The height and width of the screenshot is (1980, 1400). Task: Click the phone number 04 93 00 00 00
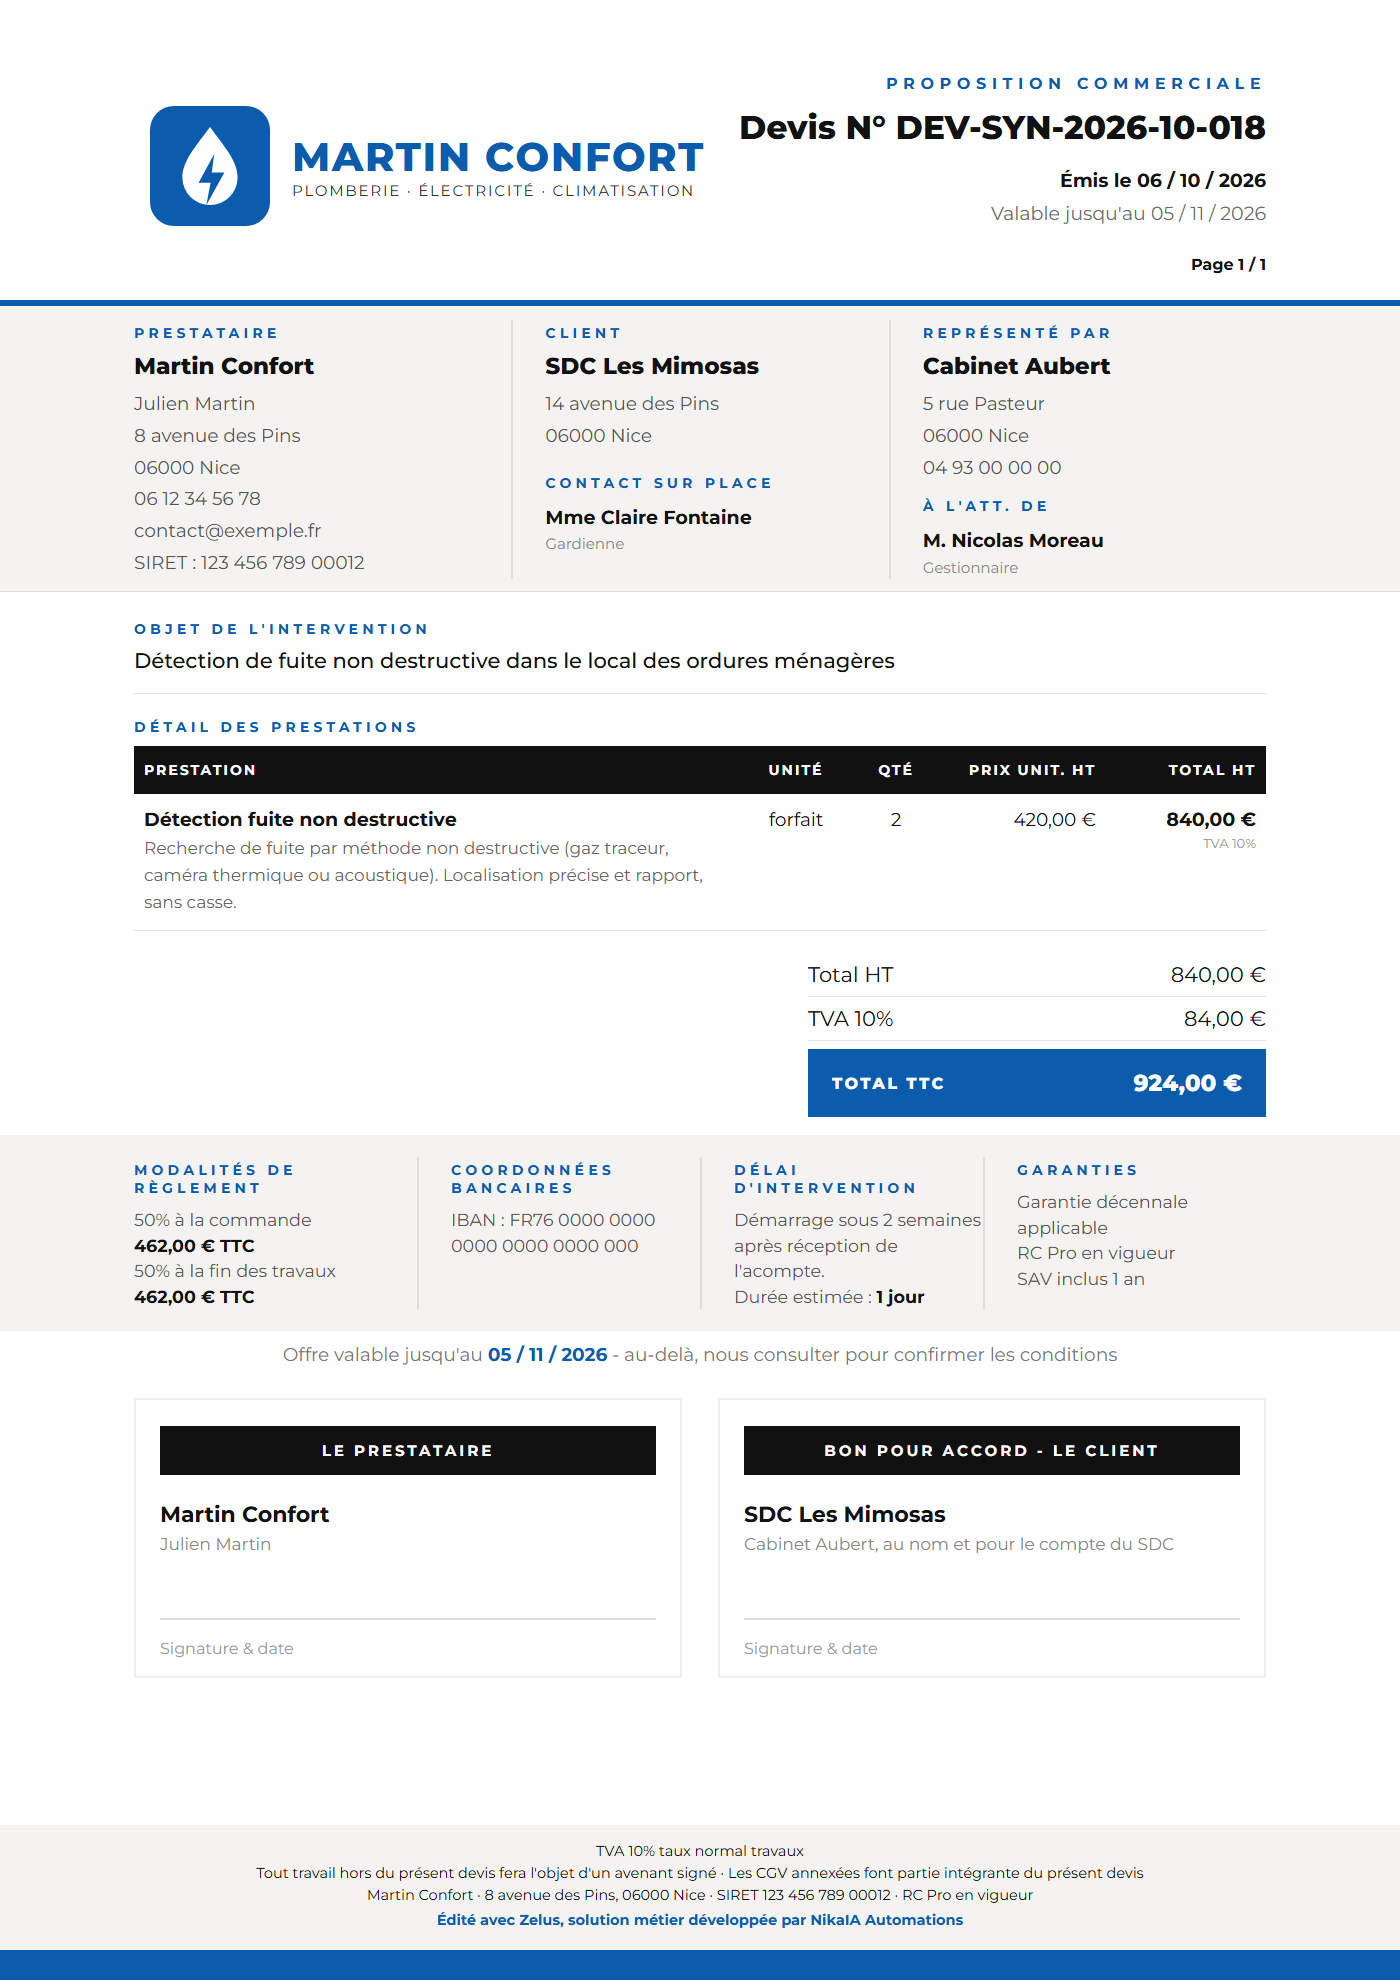(x=992, y=468)
